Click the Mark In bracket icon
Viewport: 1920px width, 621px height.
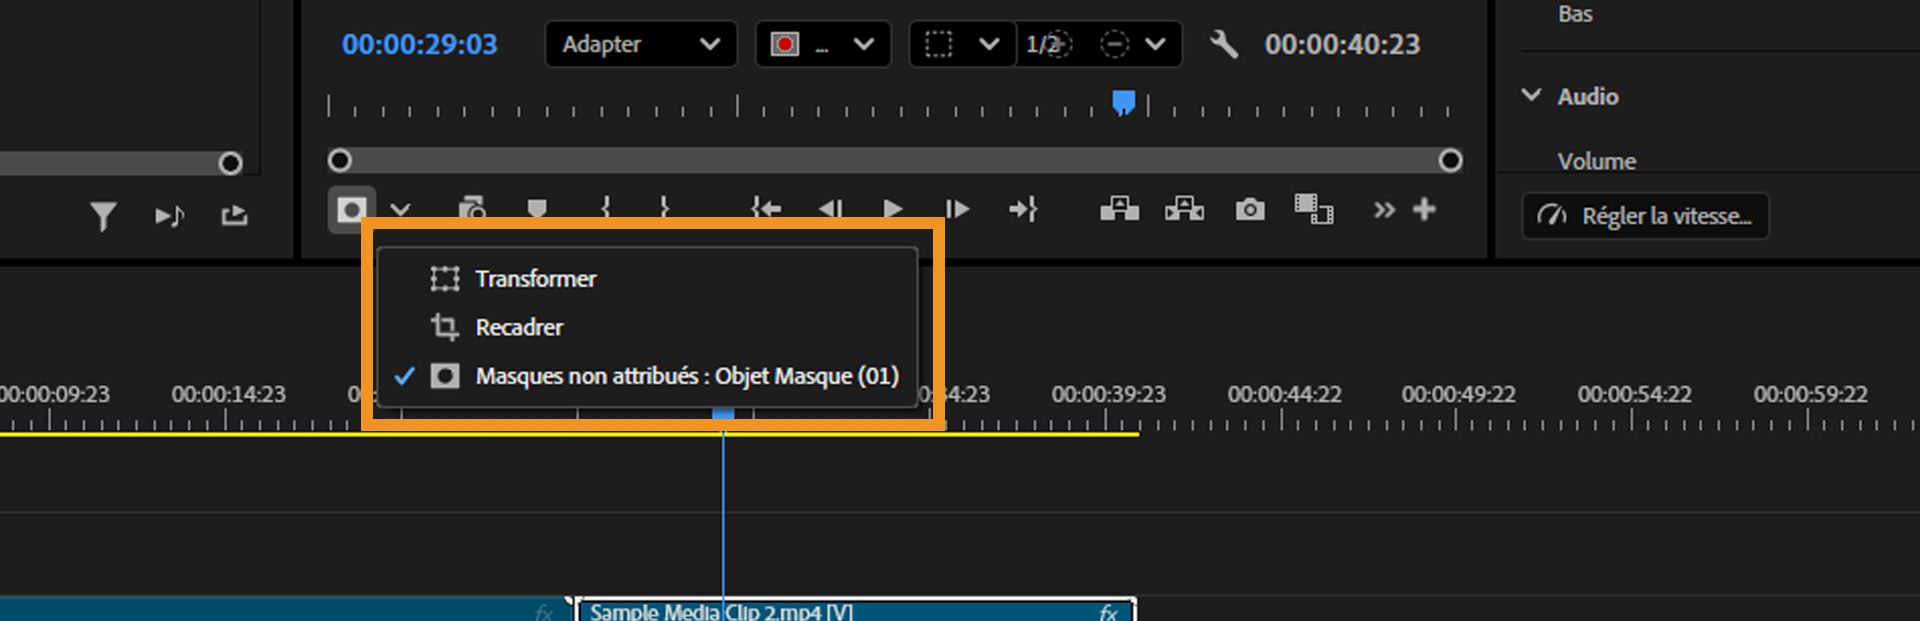pos(605,208)
